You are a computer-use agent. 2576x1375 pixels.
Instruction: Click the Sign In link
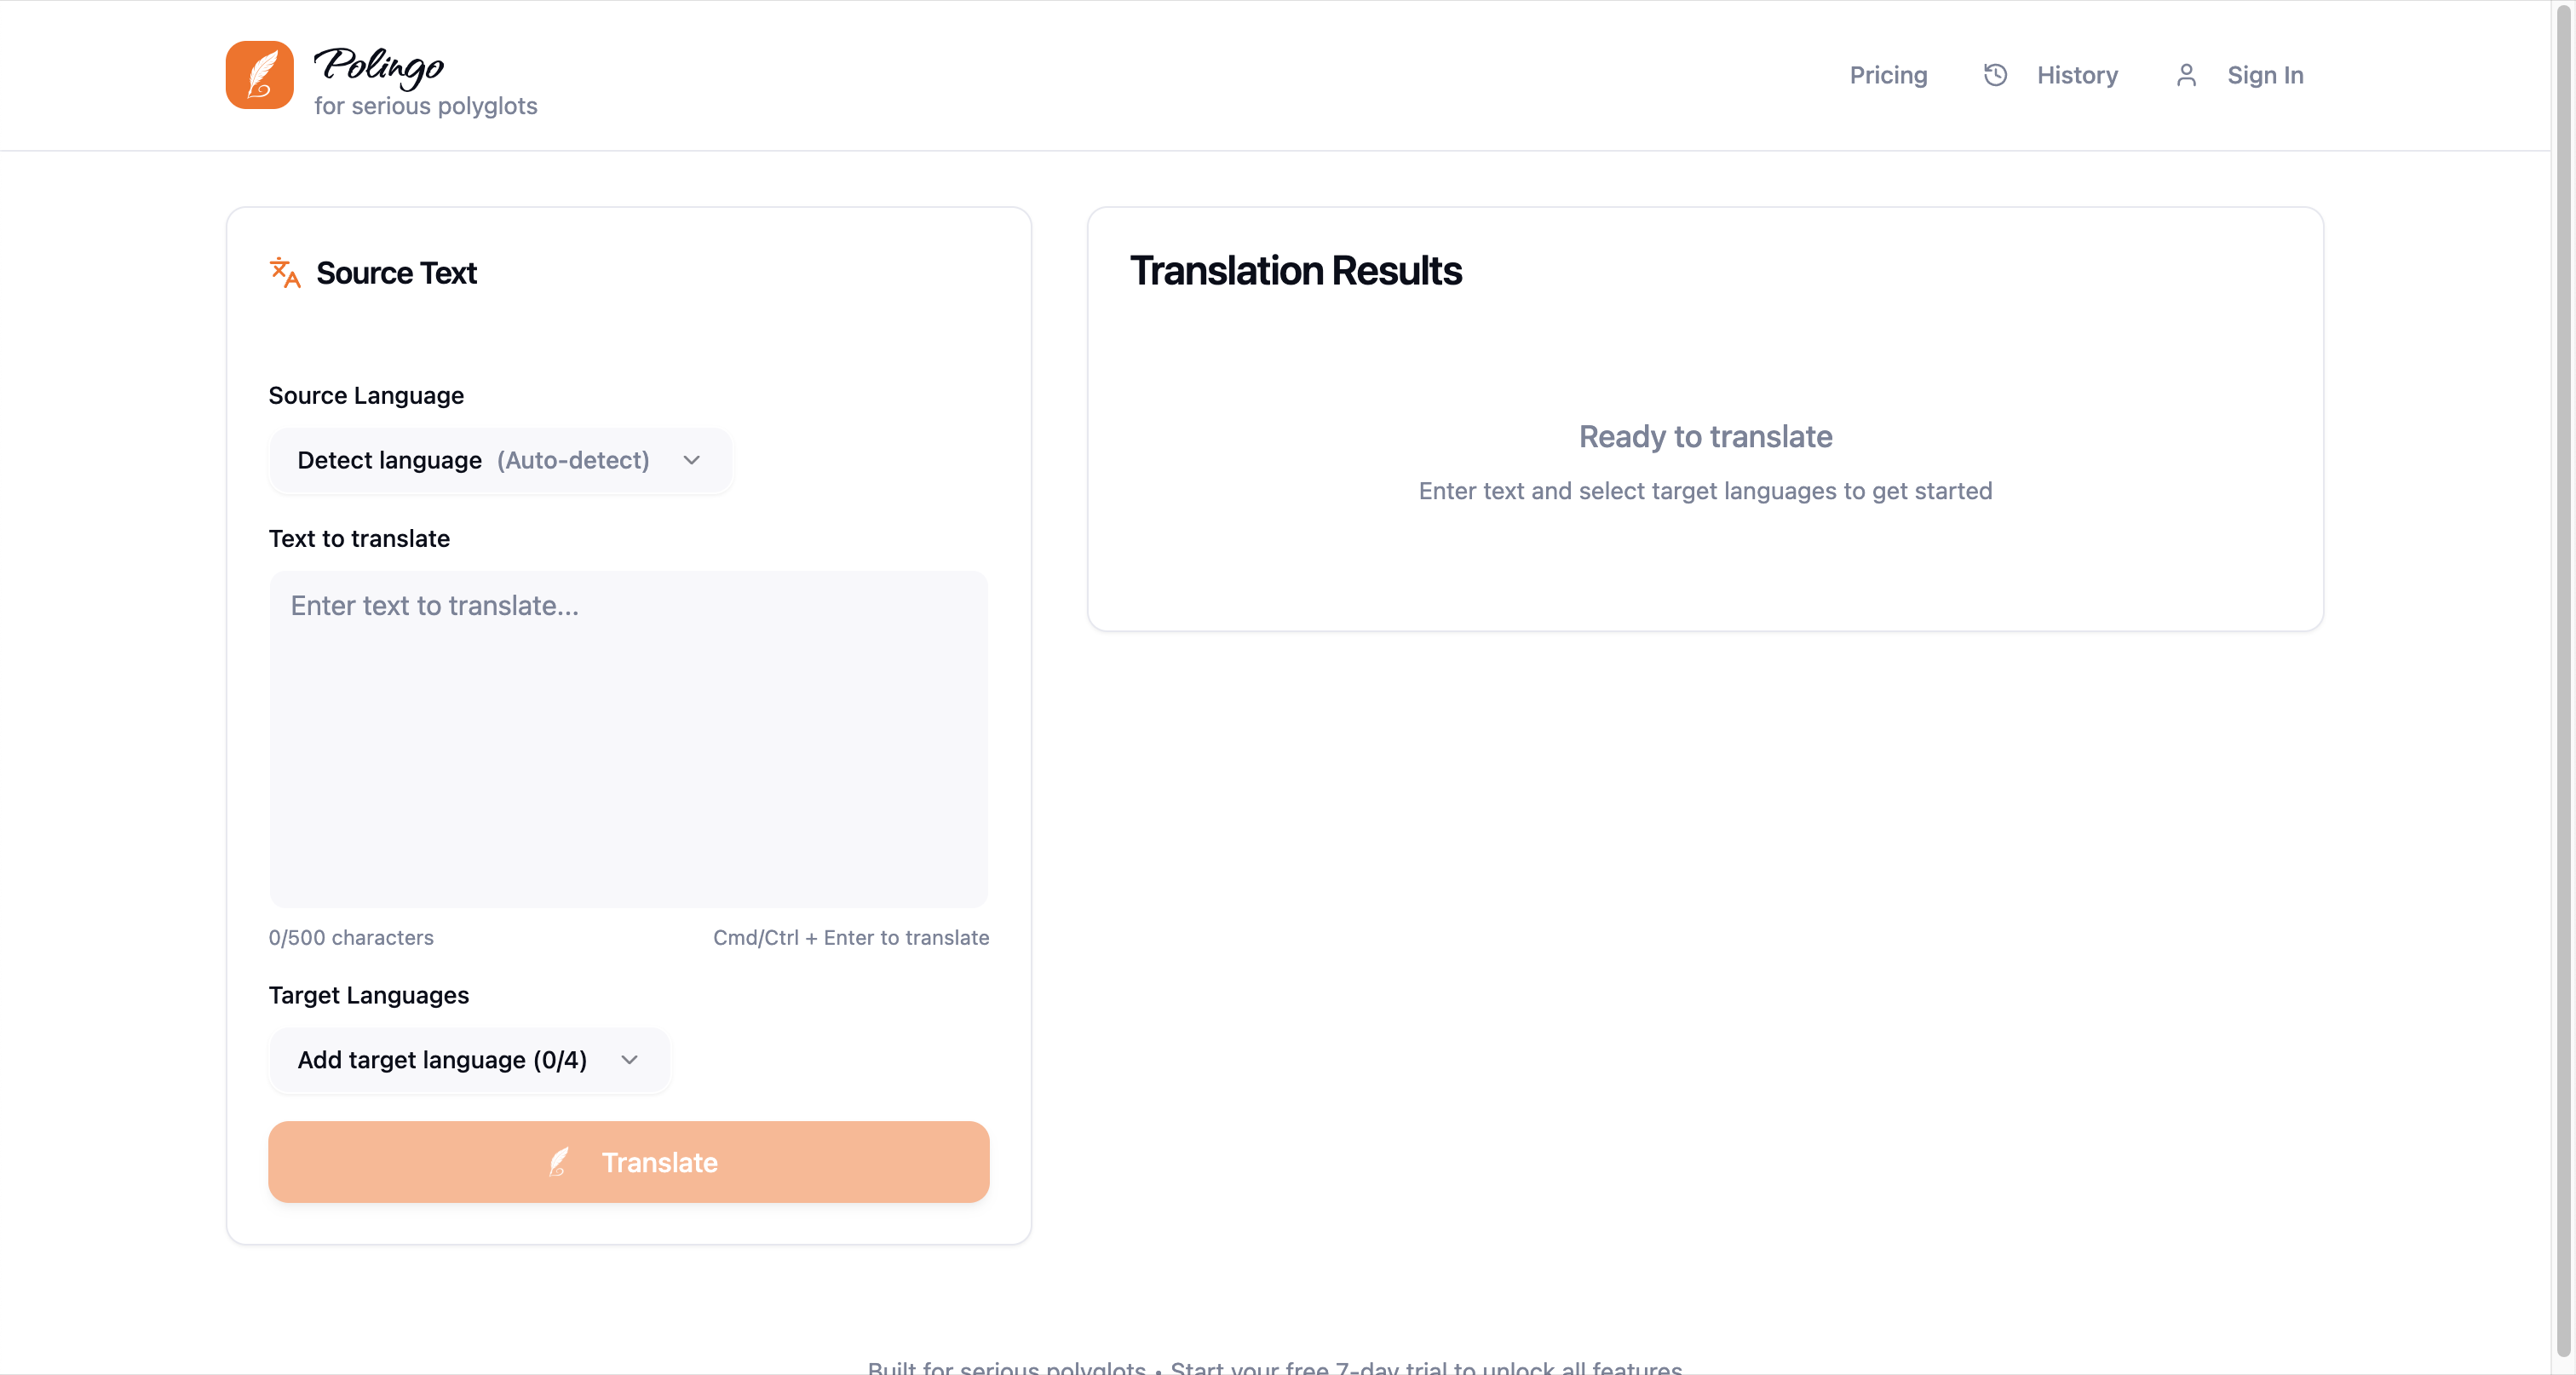pyautogui.click(x=2265, y=75)
